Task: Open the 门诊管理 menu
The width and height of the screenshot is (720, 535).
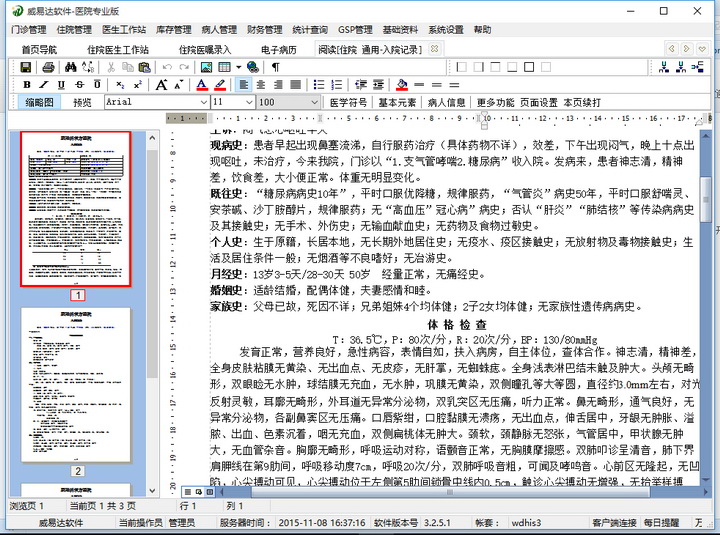Action: [x=29, y=30]
